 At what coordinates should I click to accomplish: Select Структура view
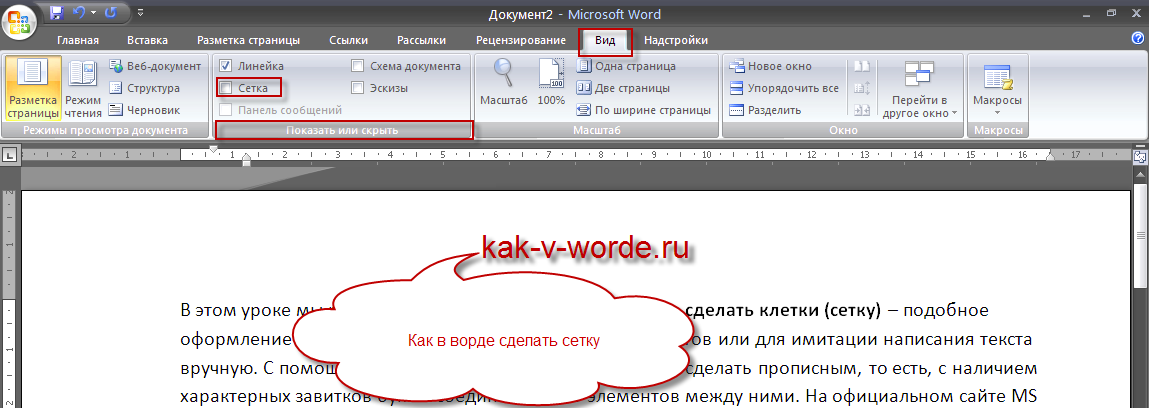click(144, 88)
